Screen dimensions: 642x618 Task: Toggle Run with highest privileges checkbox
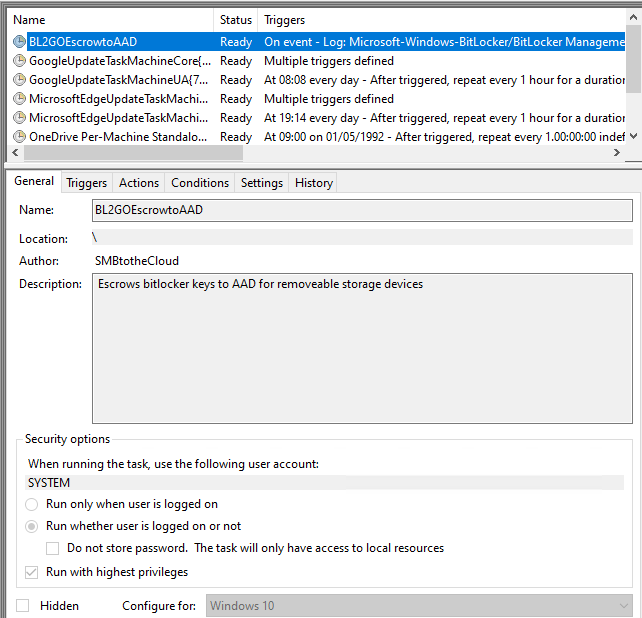33,573
